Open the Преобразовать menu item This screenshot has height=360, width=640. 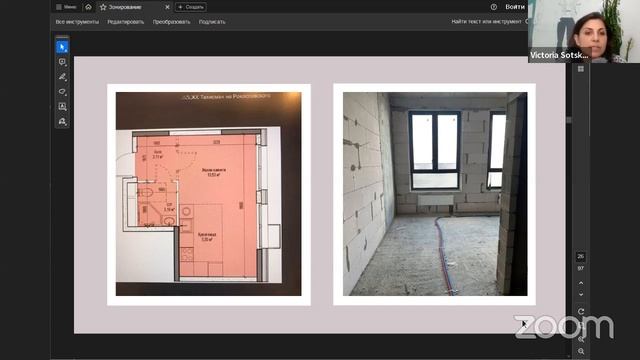(171, 22)
